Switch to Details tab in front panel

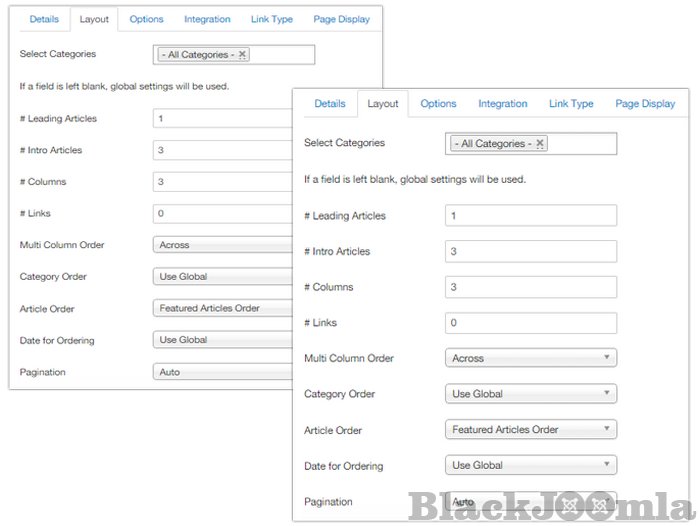[x=330, y=104]
